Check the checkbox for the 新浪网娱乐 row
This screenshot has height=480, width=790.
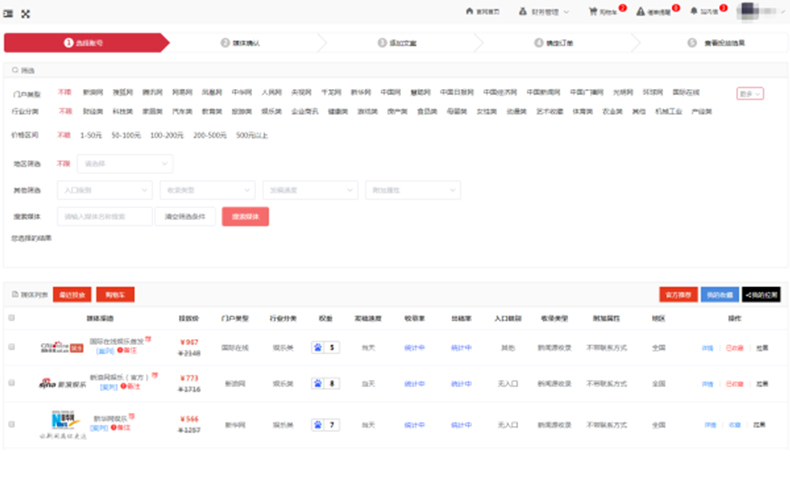click(12, 383)
